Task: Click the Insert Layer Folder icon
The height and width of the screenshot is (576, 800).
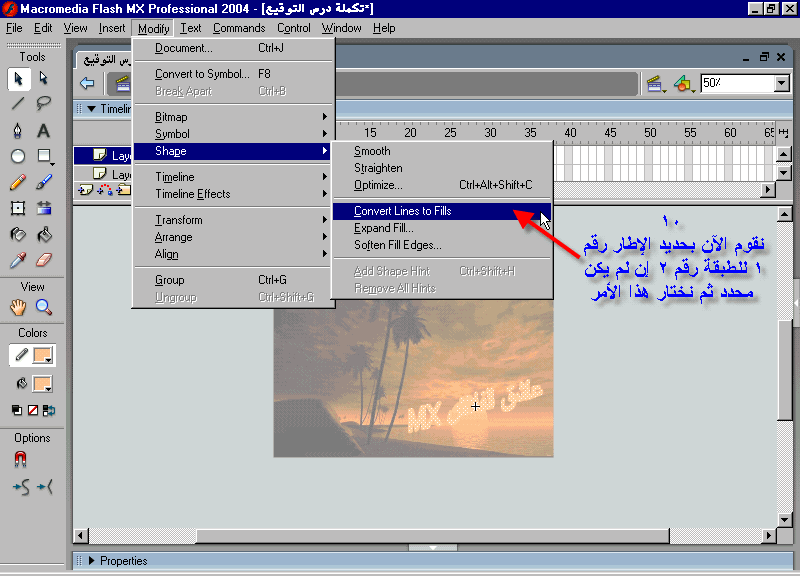Action: (x=123, y=190)
